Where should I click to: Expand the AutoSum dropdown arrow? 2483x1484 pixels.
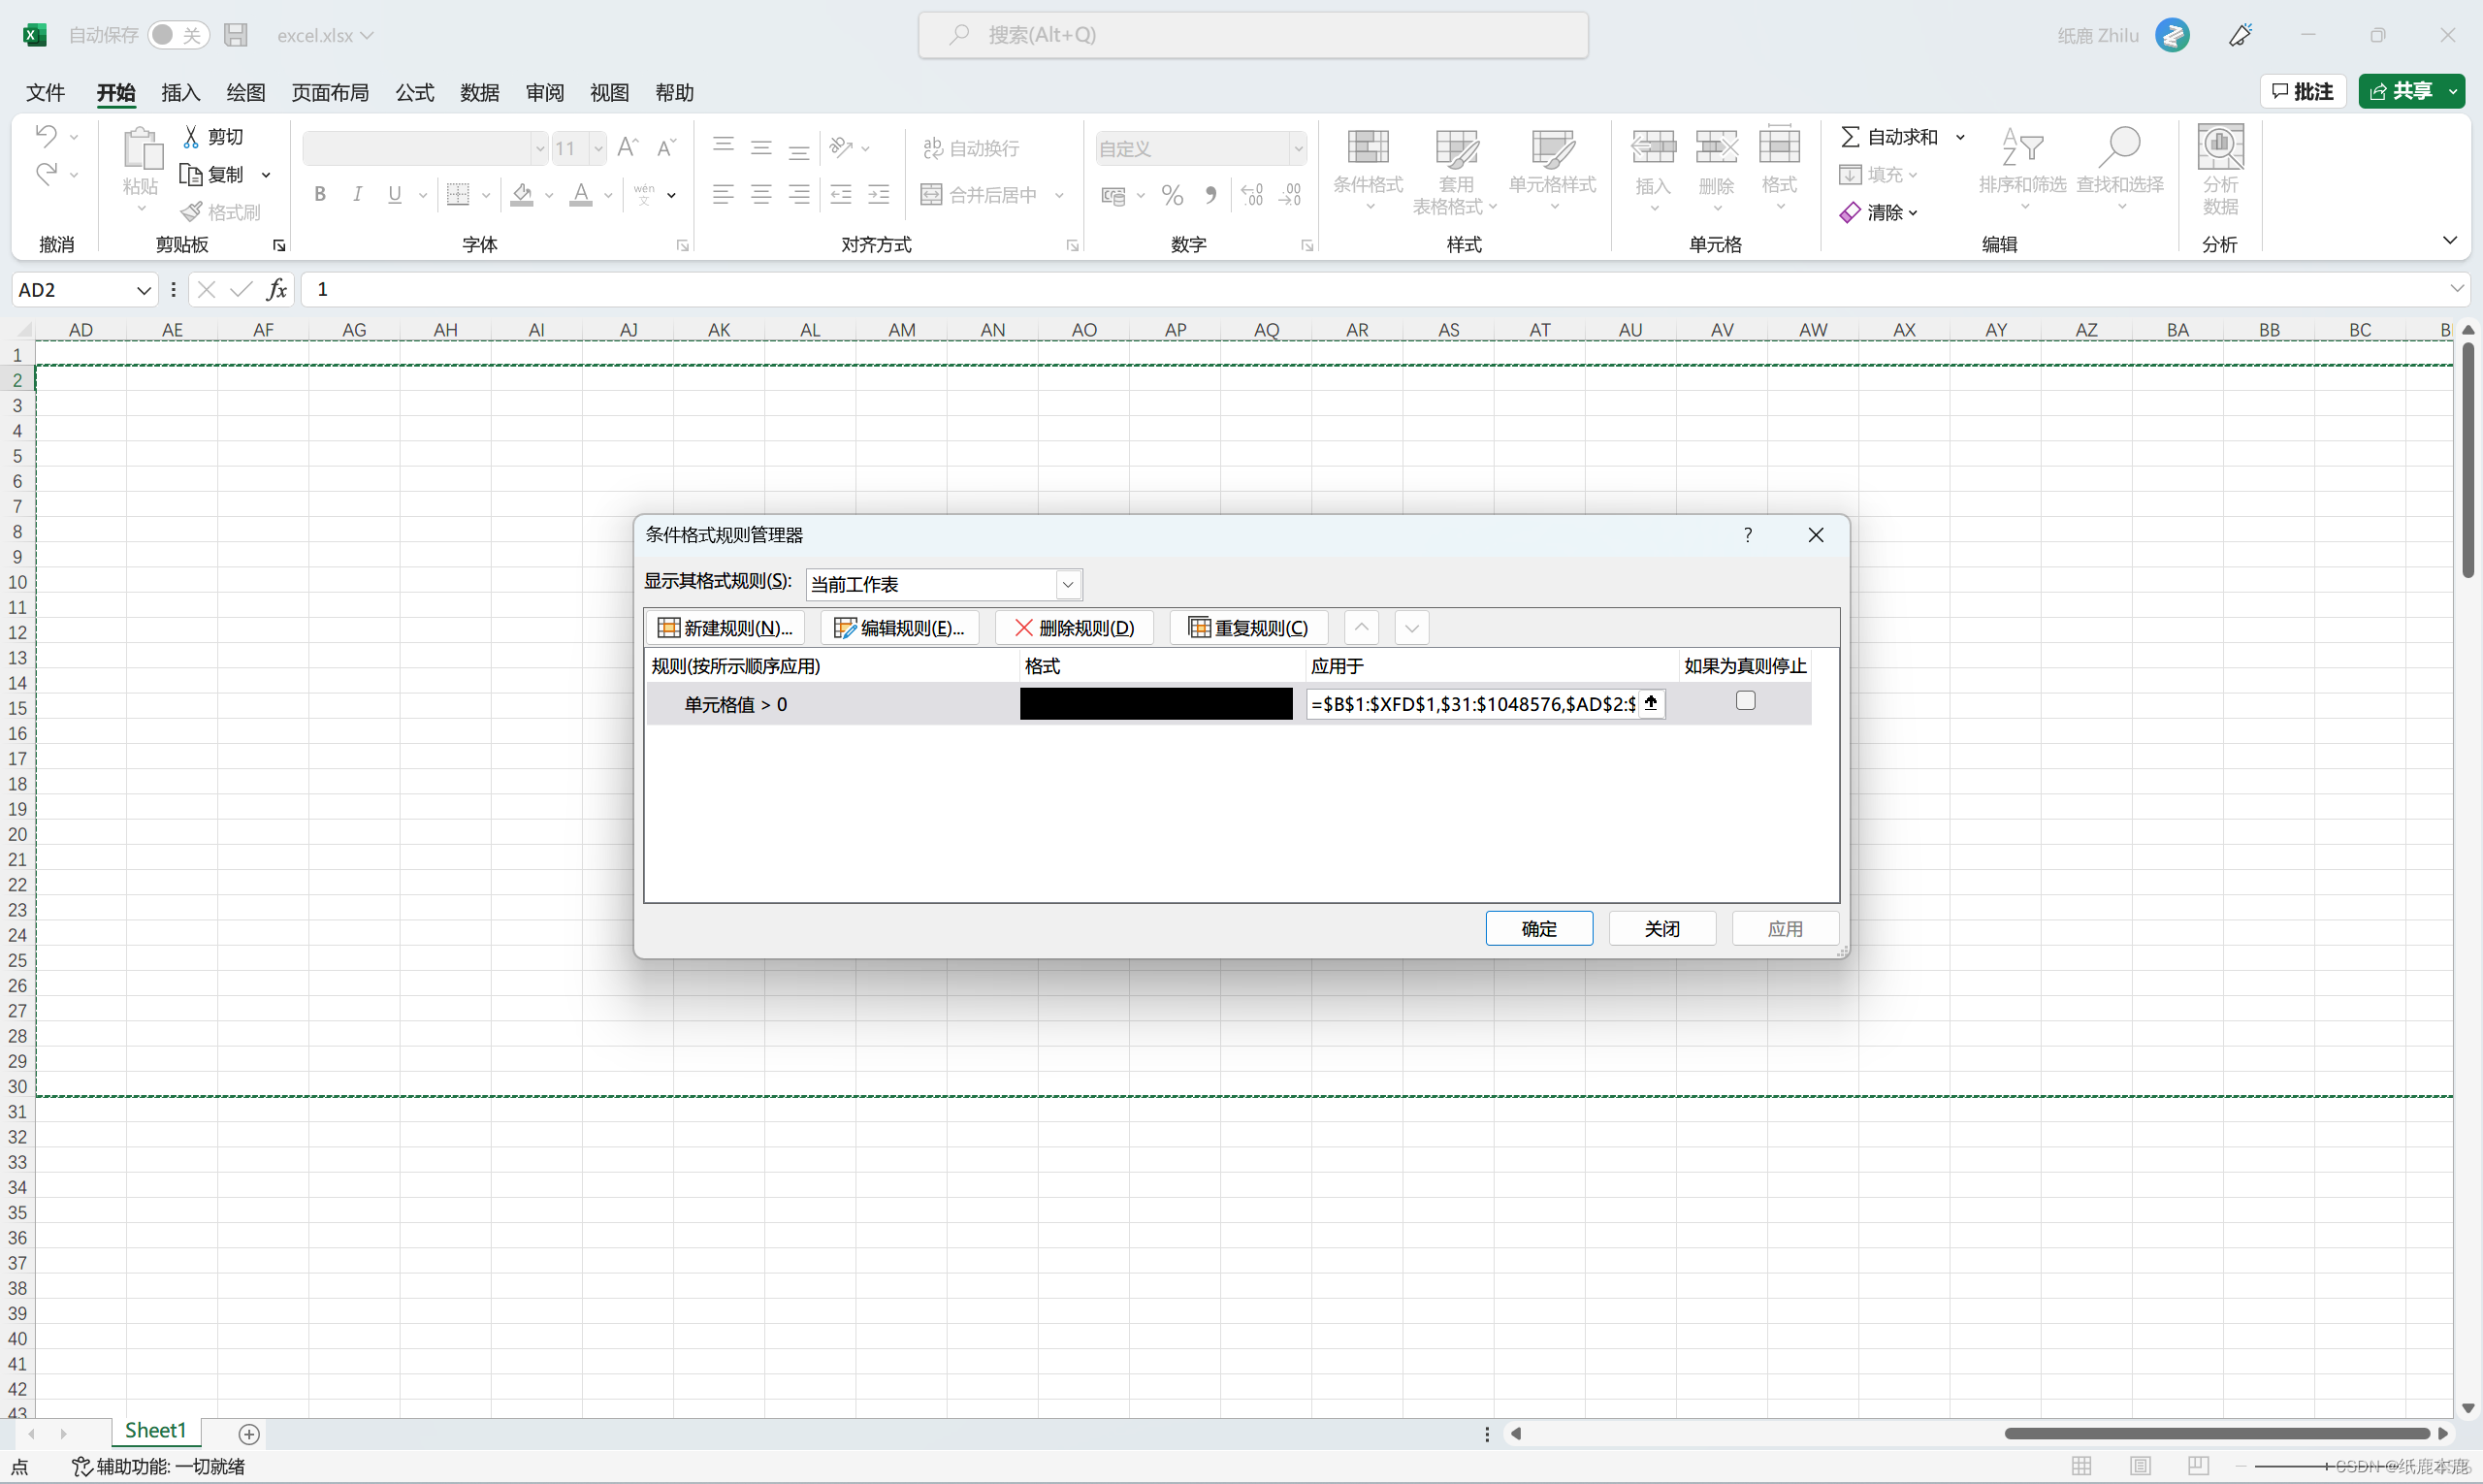1960,136
